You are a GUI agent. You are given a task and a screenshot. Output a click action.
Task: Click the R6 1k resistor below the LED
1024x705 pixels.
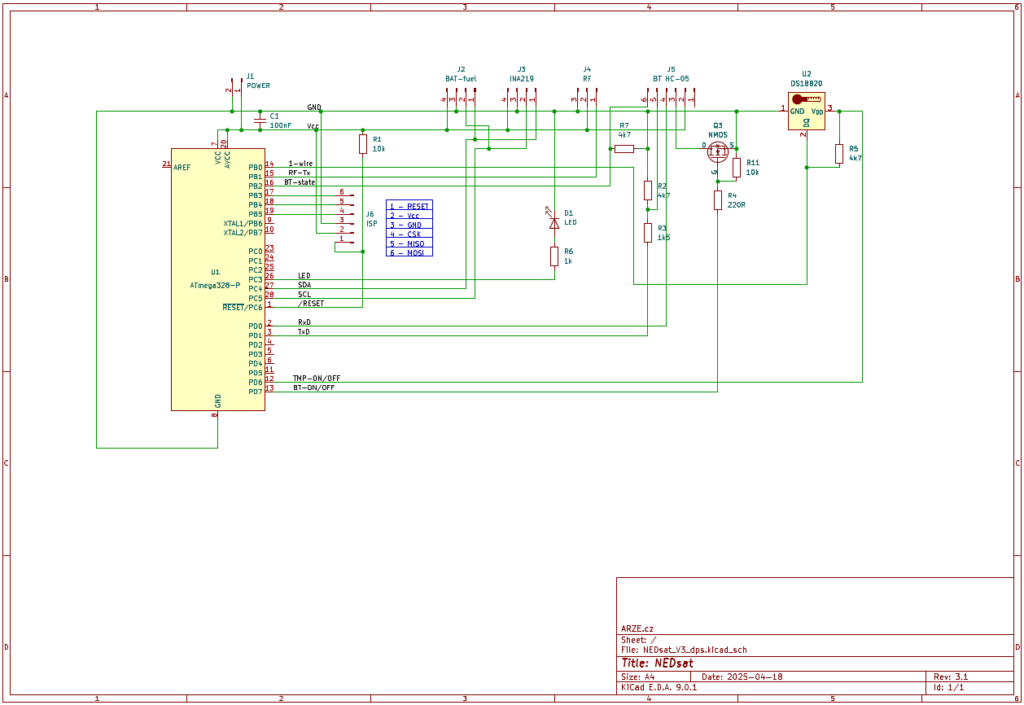pyautogui.click(x=554, y=257)
